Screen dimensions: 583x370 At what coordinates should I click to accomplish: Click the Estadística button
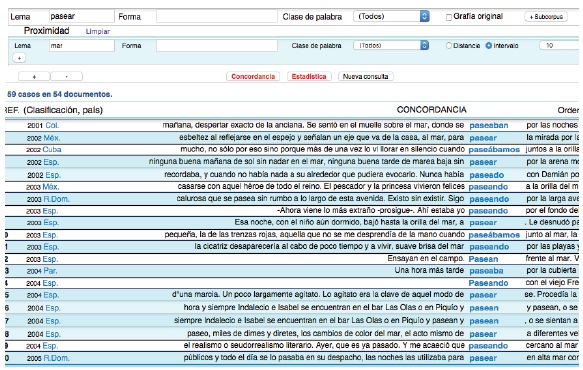309,76
